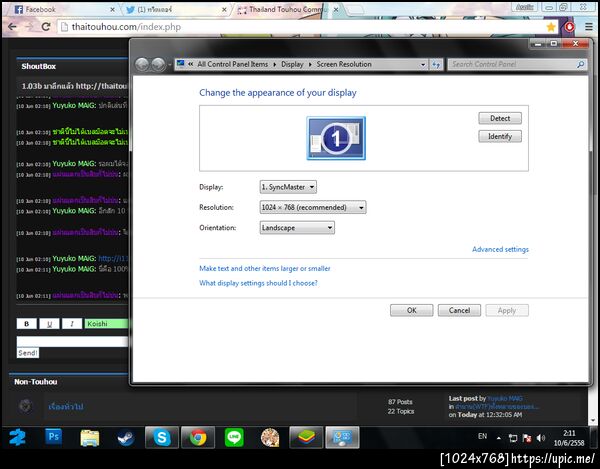Image resolution: width=600 pixels, height=469 pixels.
Task: Close the Facebook tab
Action: pos(112,10)
